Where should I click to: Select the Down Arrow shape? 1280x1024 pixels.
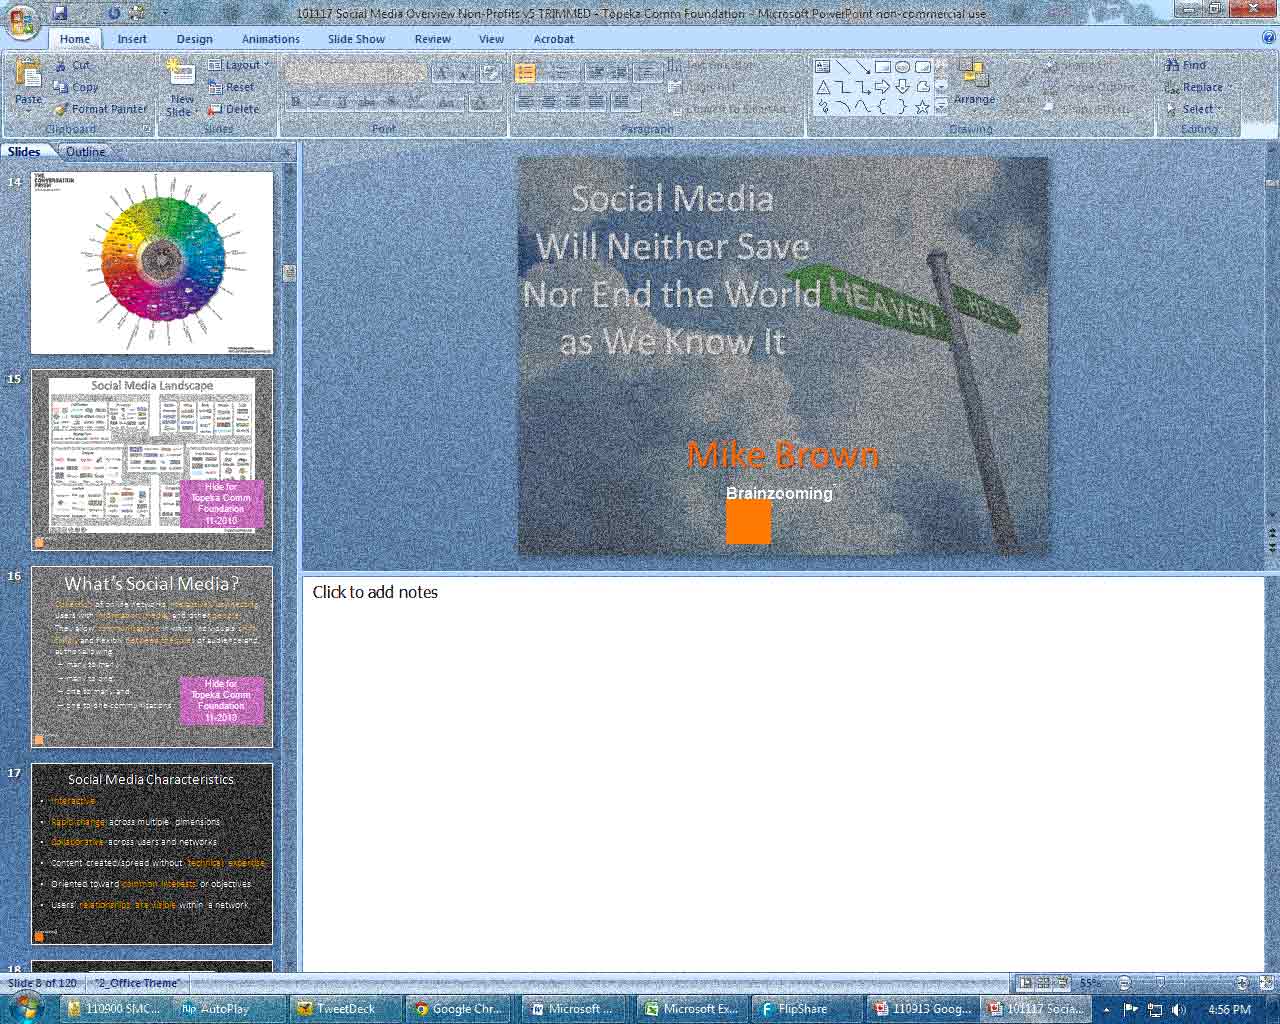pos(902,87)
